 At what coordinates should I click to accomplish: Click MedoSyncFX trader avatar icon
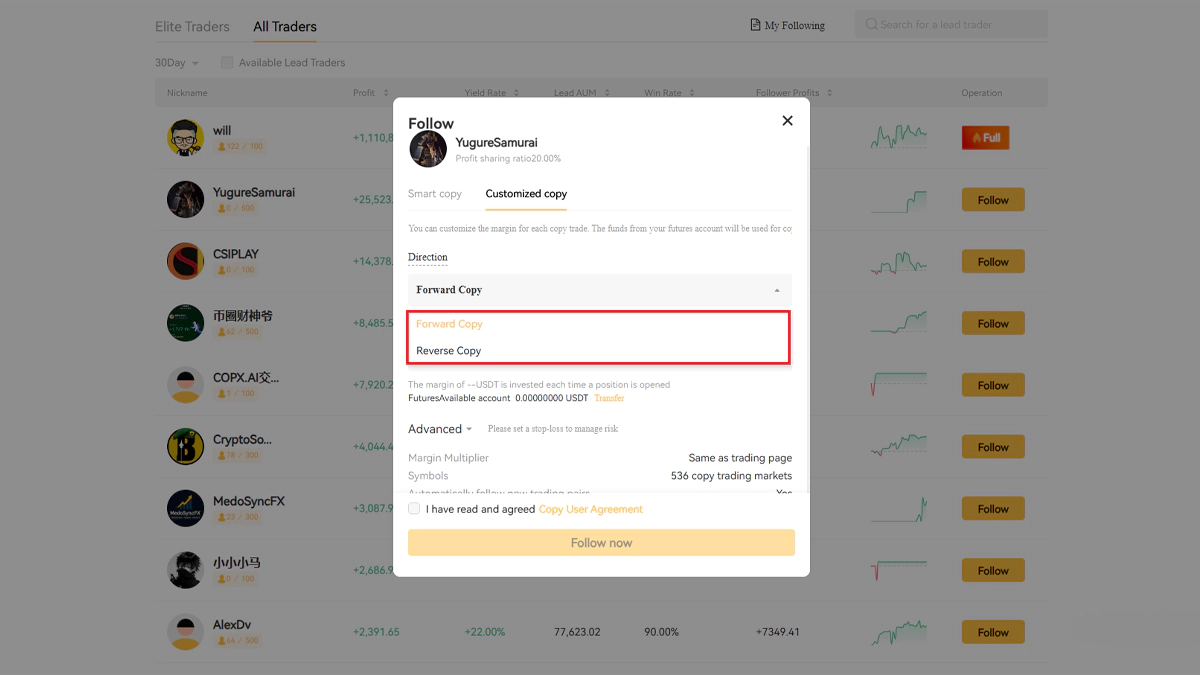[185, 509]
